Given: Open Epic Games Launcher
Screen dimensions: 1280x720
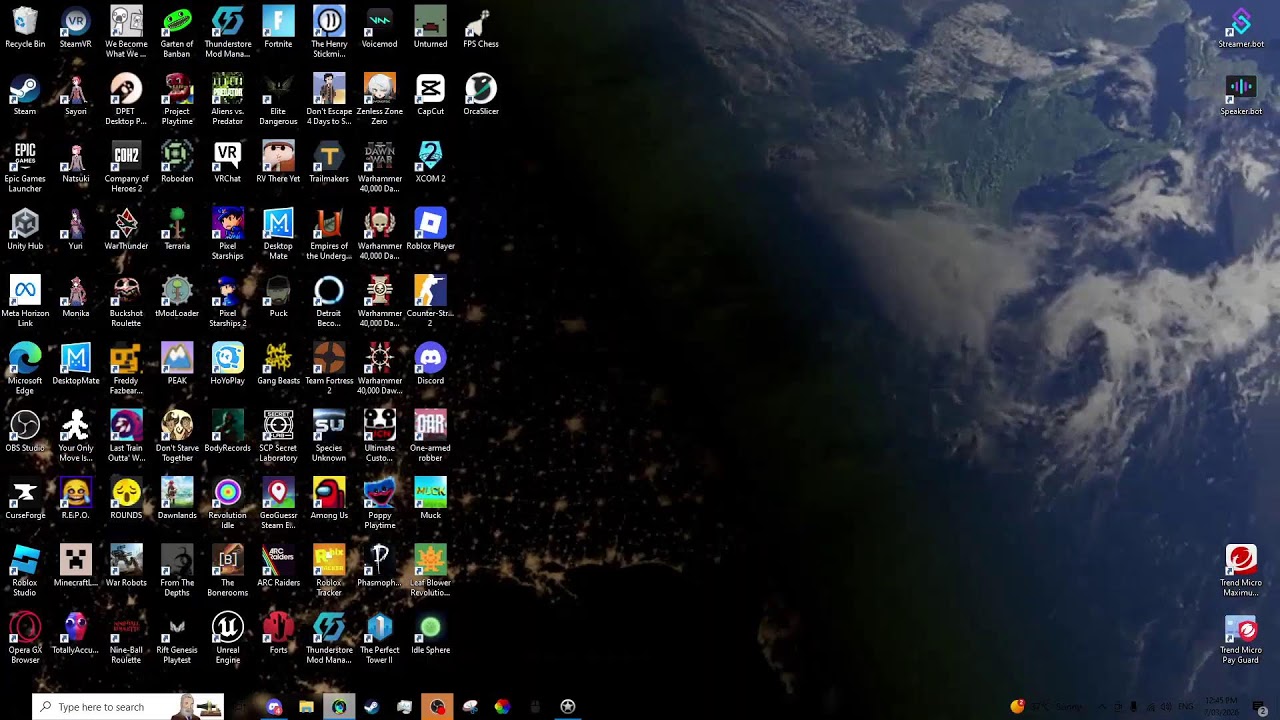Looking at the screenshot, I should click(25, 166).
